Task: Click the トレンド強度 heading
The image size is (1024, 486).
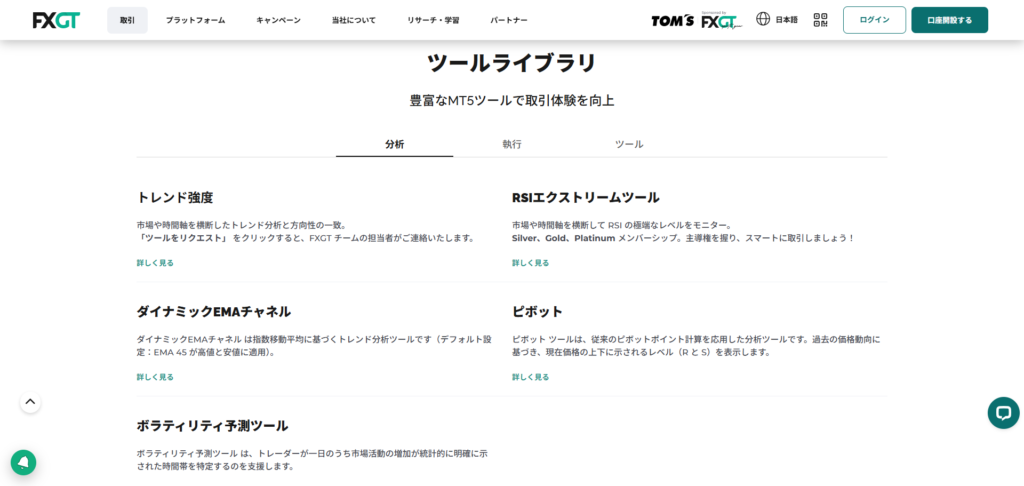Action: (175, 197)
